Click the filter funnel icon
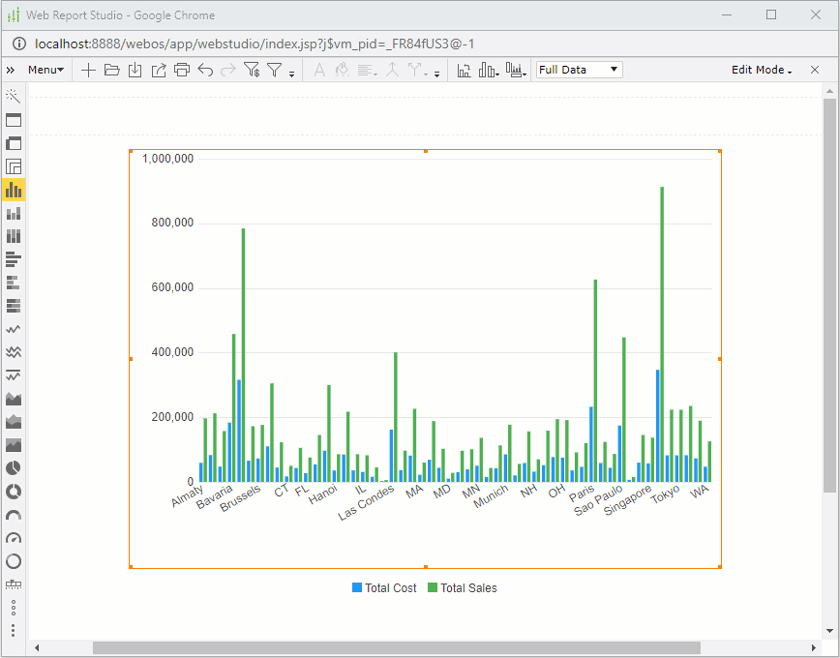Image resolution: width=840 pixels, height=658 pixels. click(x=275, y=70)
